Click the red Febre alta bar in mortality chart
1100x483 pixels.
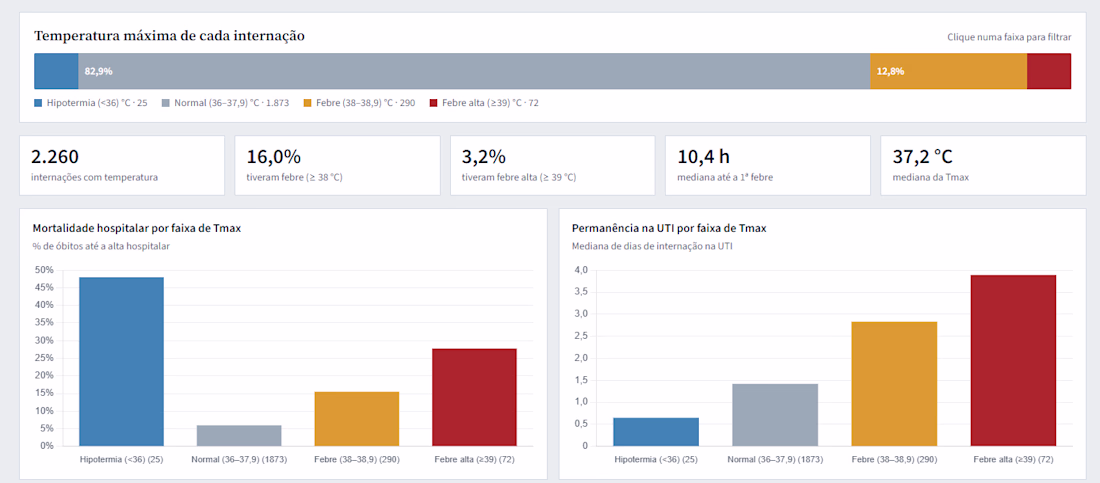click(x=474, y=397)
